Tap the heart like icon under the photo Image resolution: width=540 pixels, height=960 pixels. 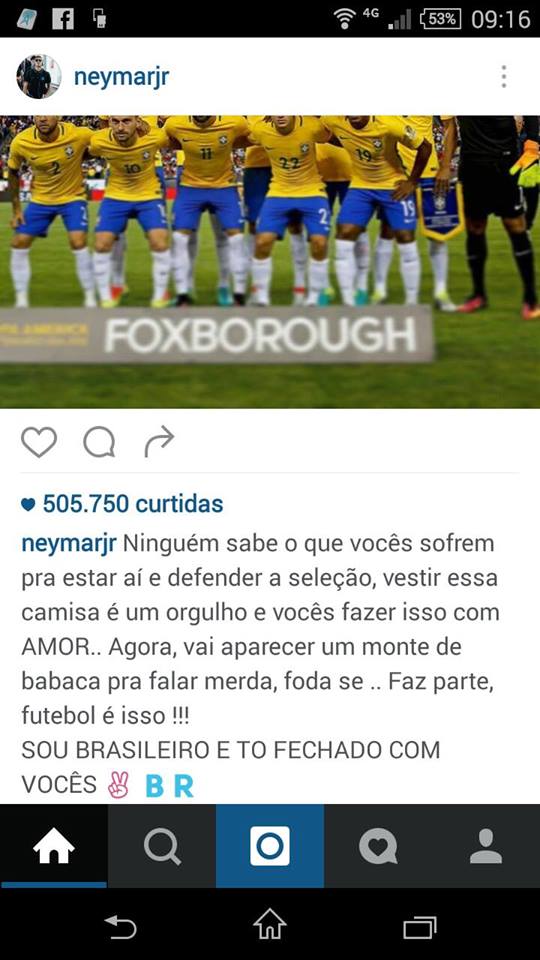(x=39, y=442)
